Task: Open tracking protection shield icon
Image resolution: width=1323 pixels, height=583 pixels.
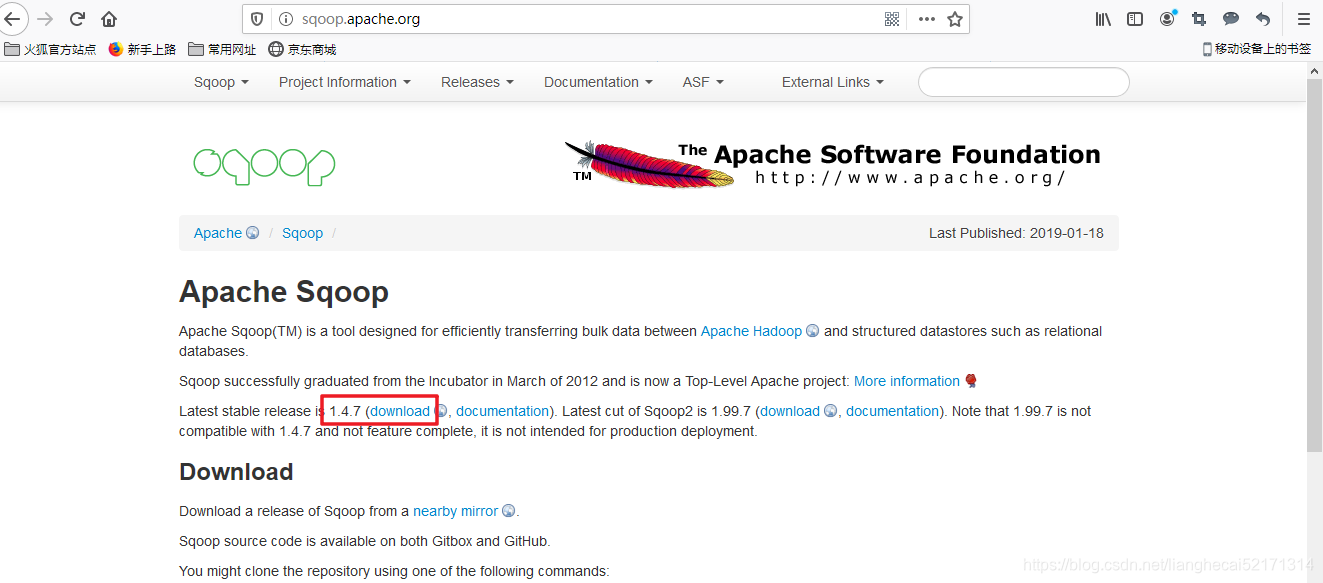Action: pos(258,19)
